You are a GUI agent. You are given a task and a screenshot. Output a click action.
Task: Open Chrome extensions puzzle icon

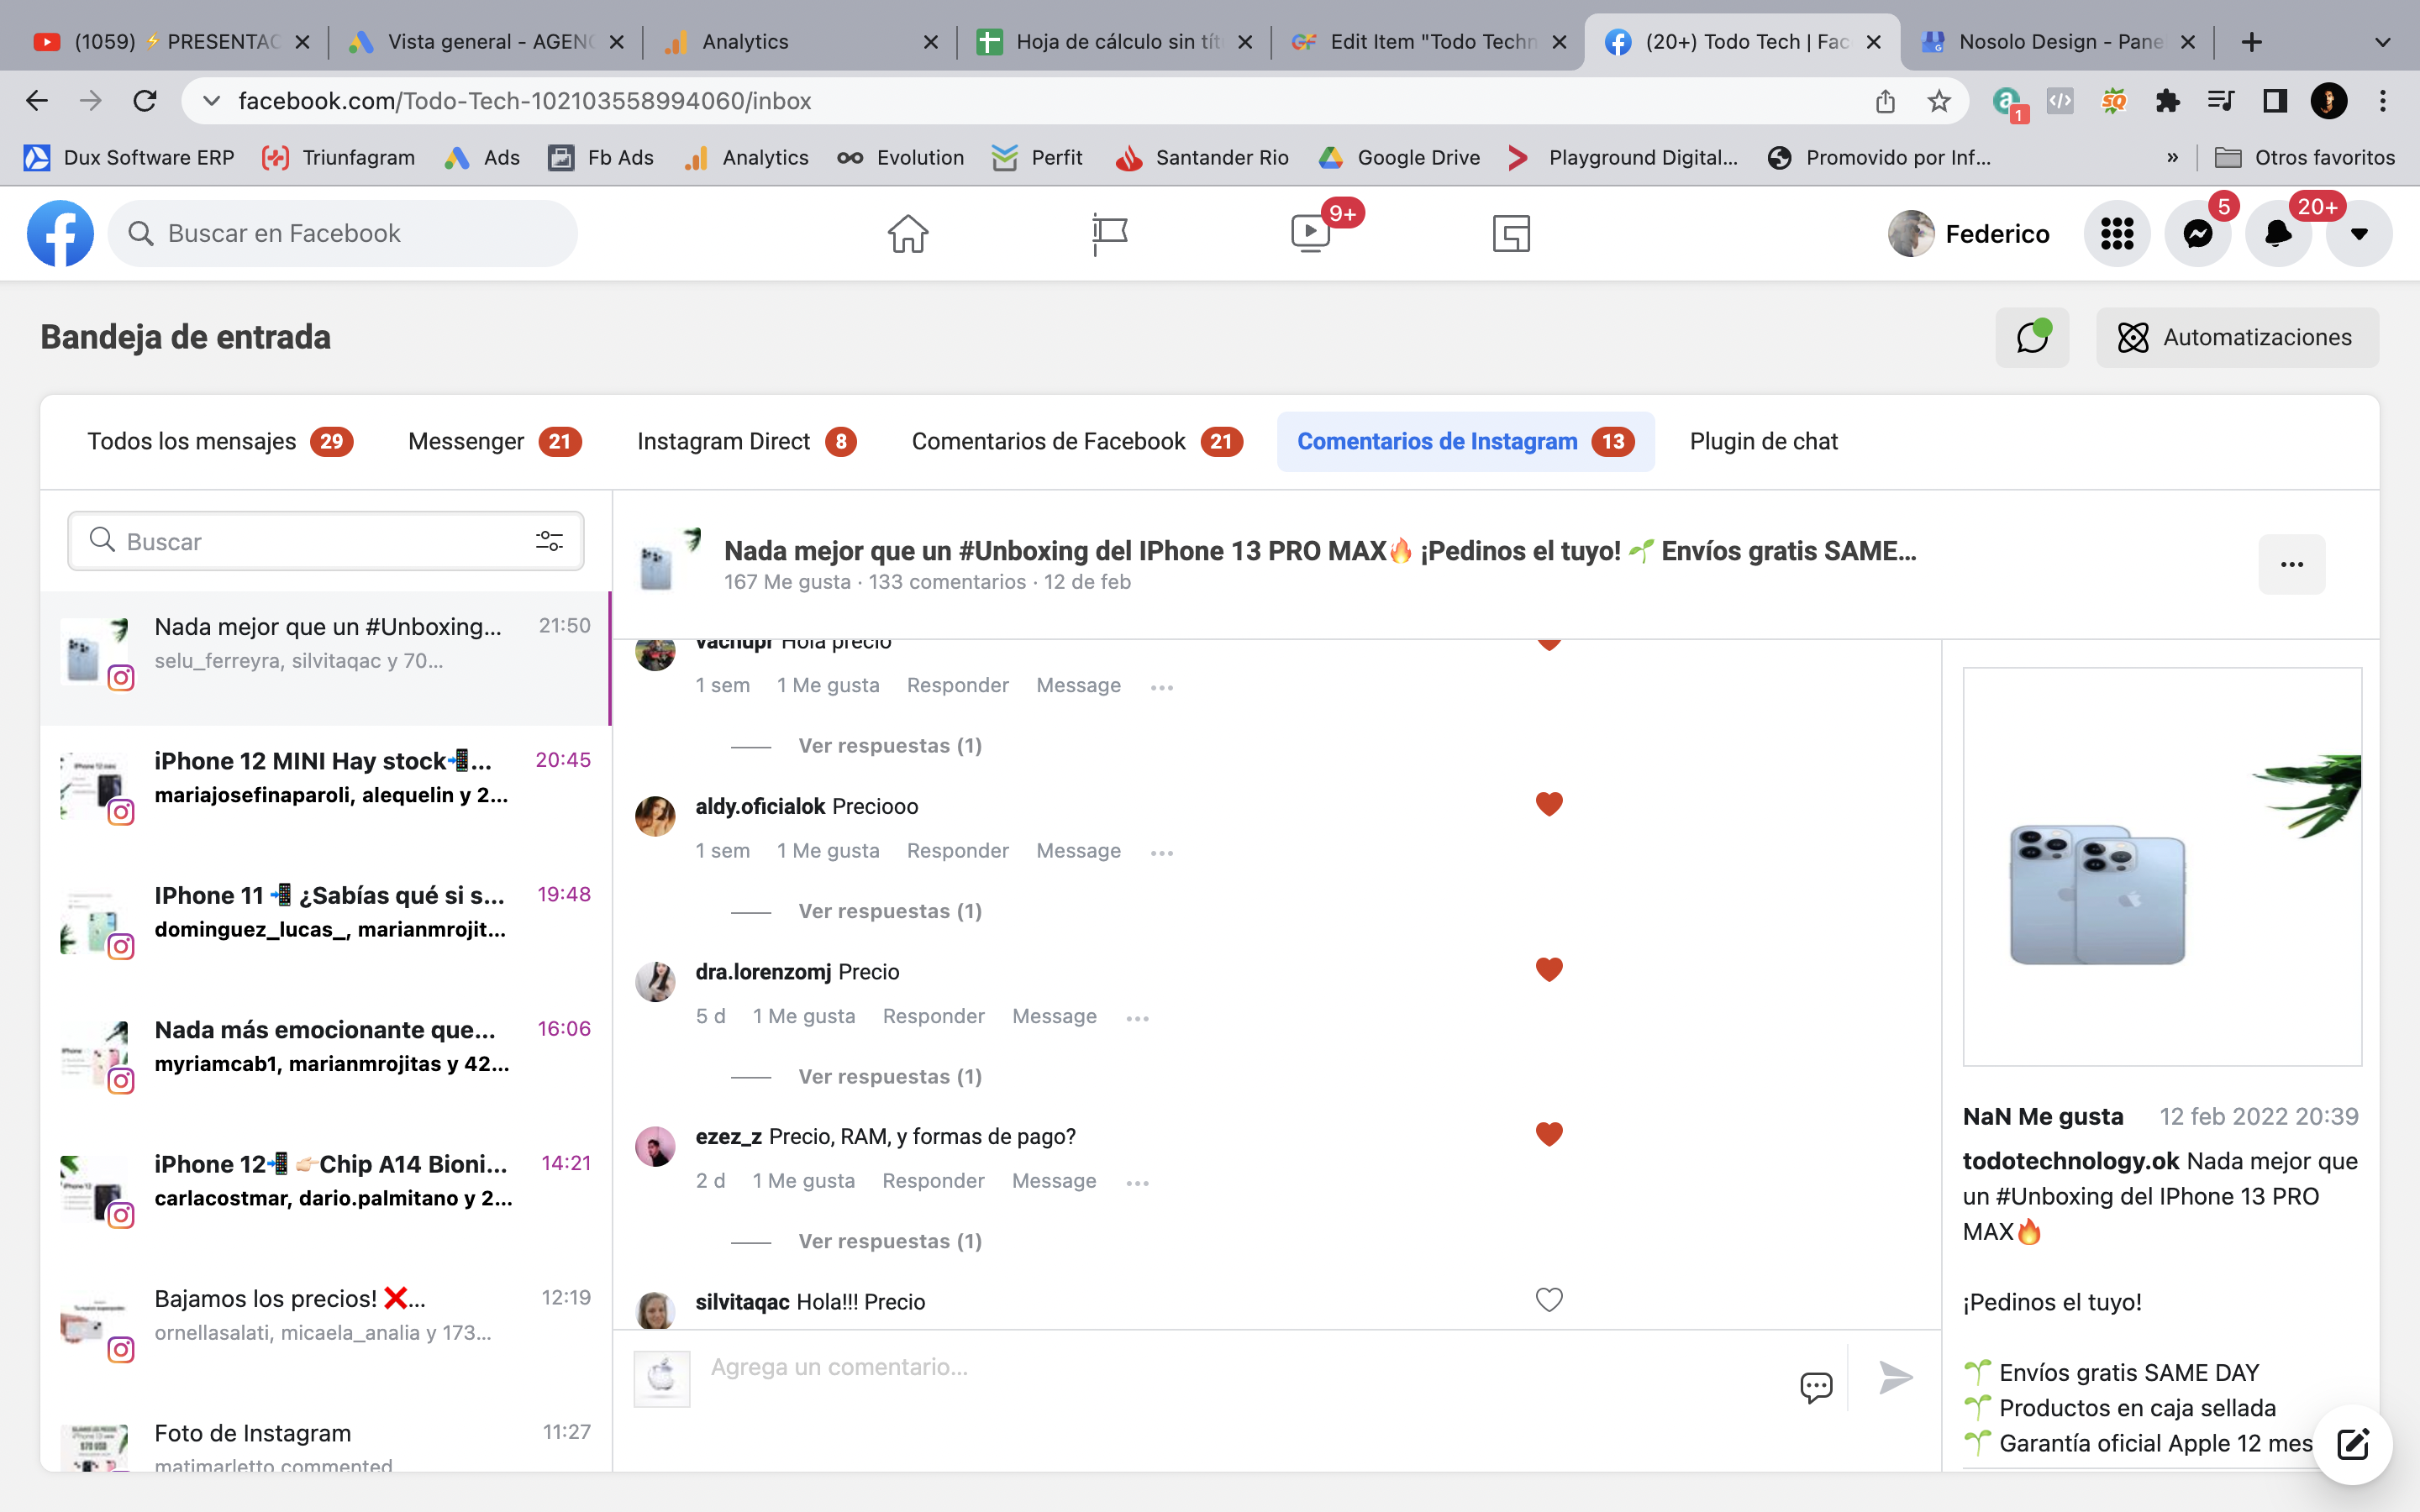click(2167, 101)
